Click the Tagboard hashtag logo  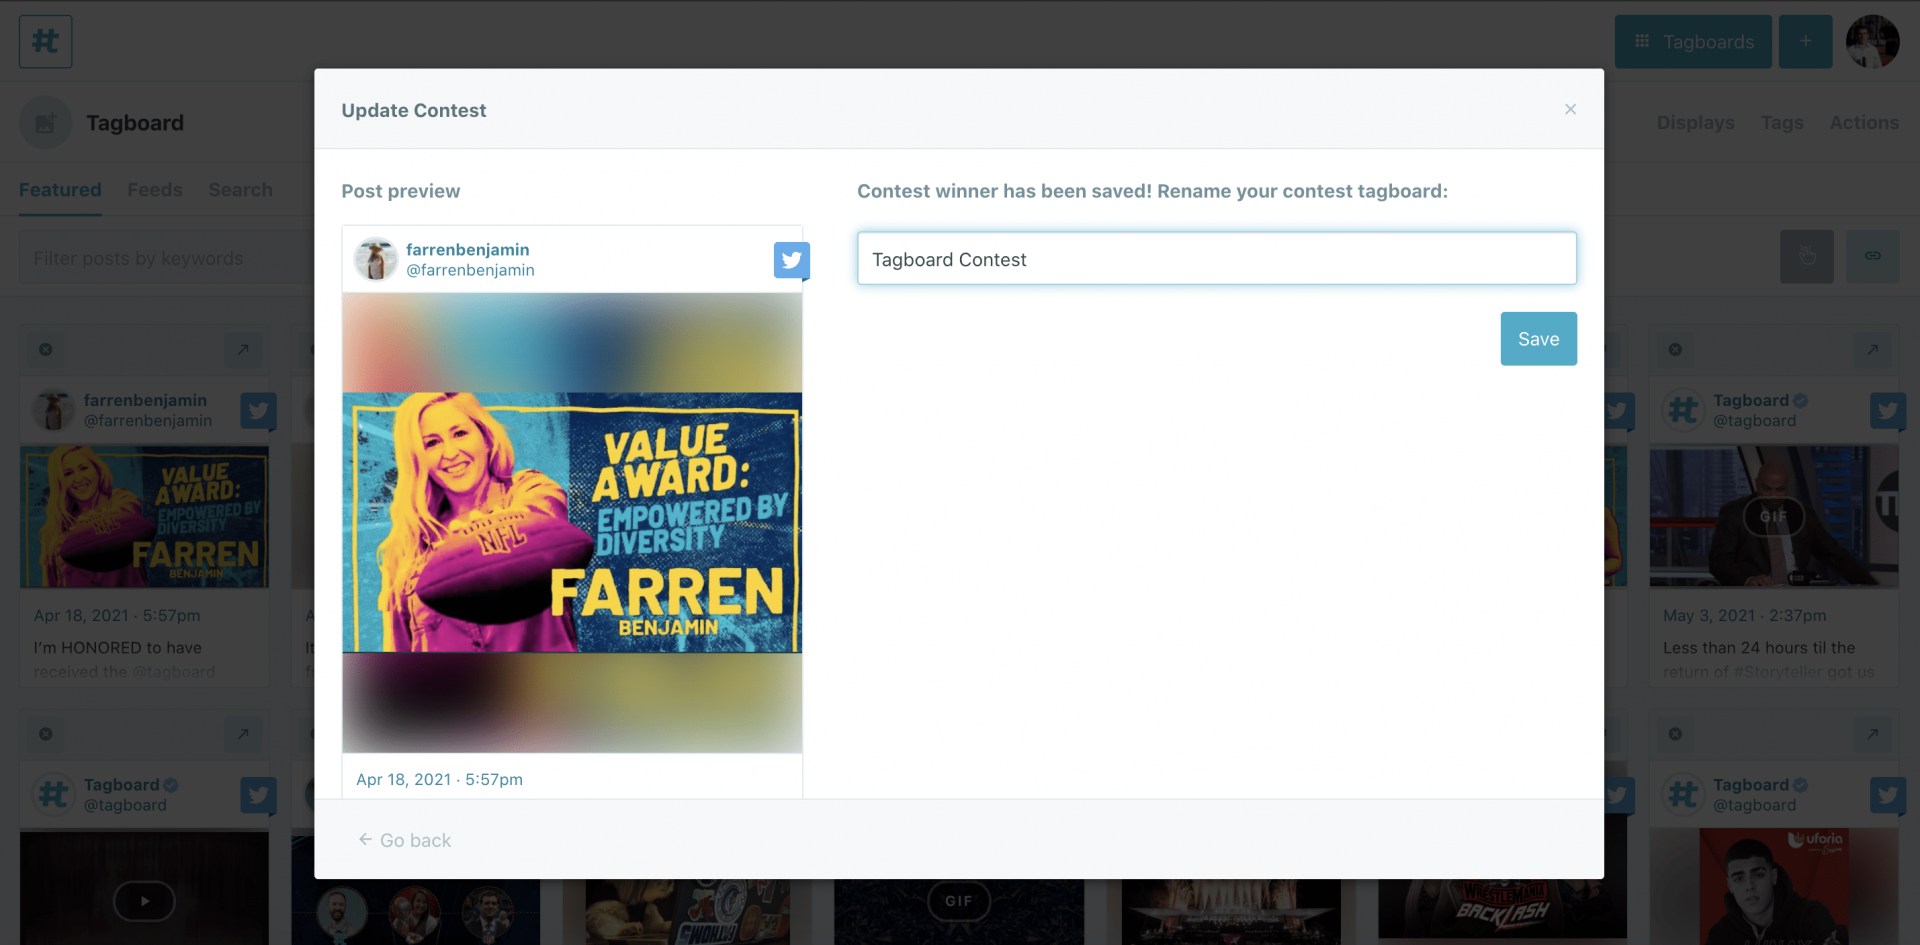[x=44, y=41]
